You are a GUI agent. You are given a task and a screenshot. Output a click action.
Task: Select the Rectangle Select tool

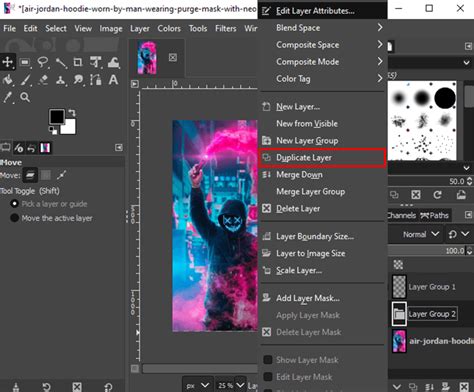click(x=25, y=62)
